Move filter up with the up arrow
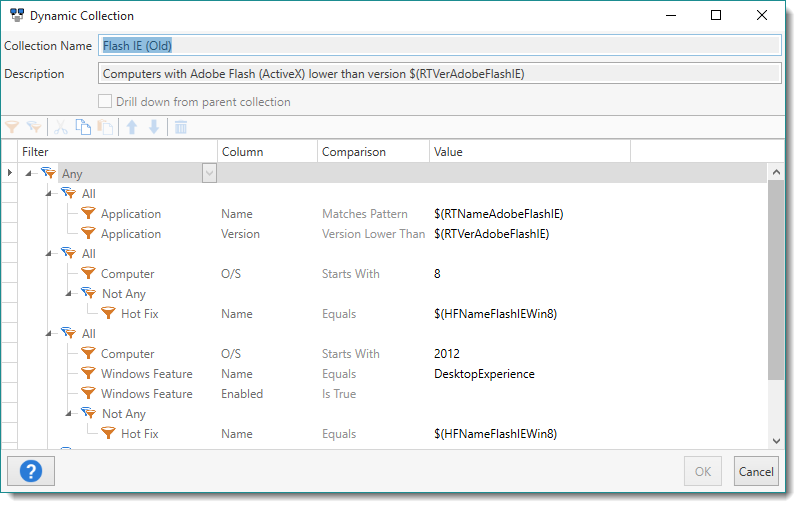Image resolution: width=801 pixels, height=508 pixels. click(x=132, y=127)
